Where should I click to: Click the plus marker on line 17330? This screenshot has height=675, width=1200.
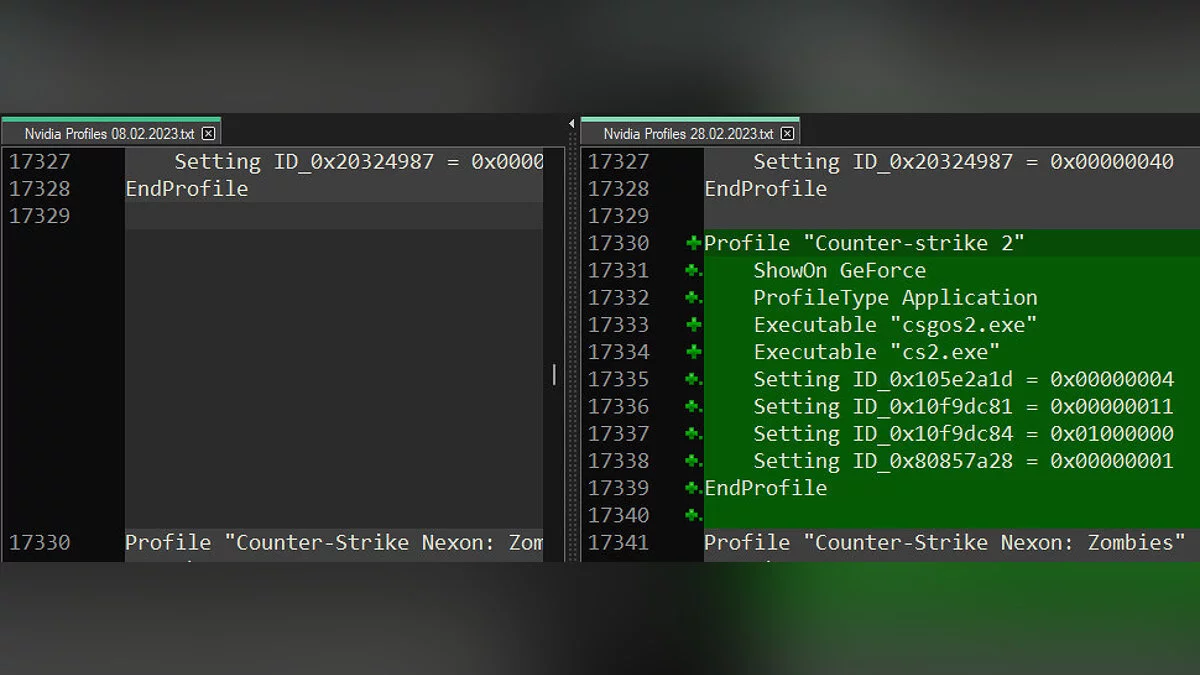pyautogui.click(x=693, y=243)
